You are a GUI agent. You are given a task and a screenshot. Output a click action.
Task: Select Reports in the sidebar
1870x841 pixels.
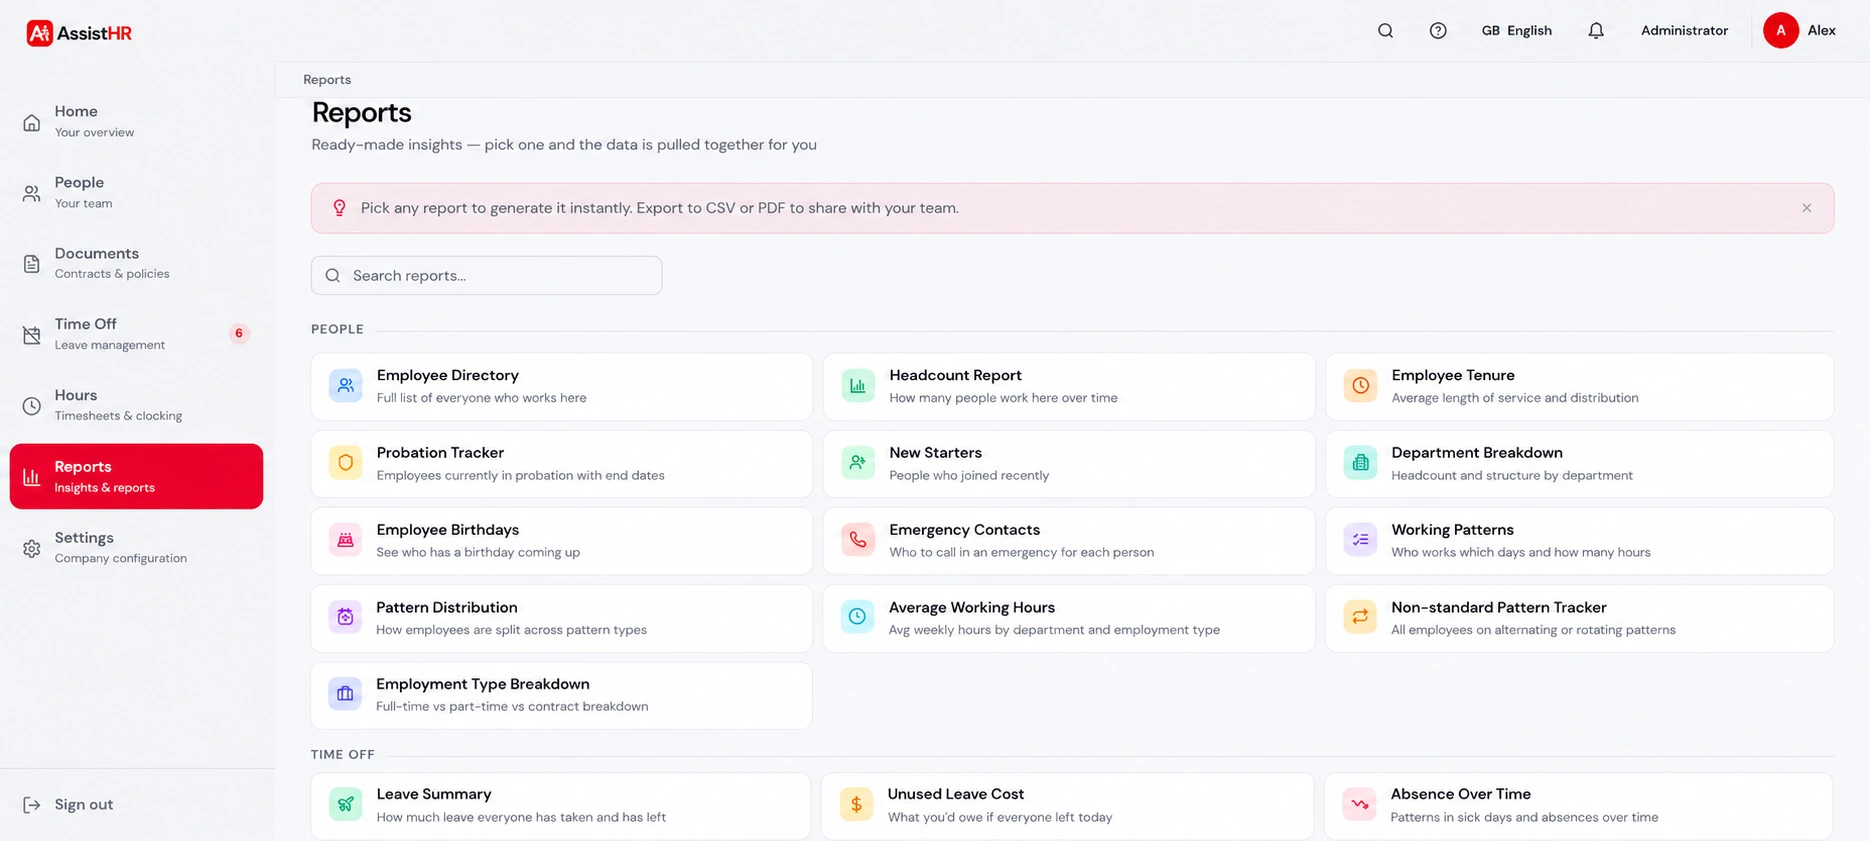137,476
